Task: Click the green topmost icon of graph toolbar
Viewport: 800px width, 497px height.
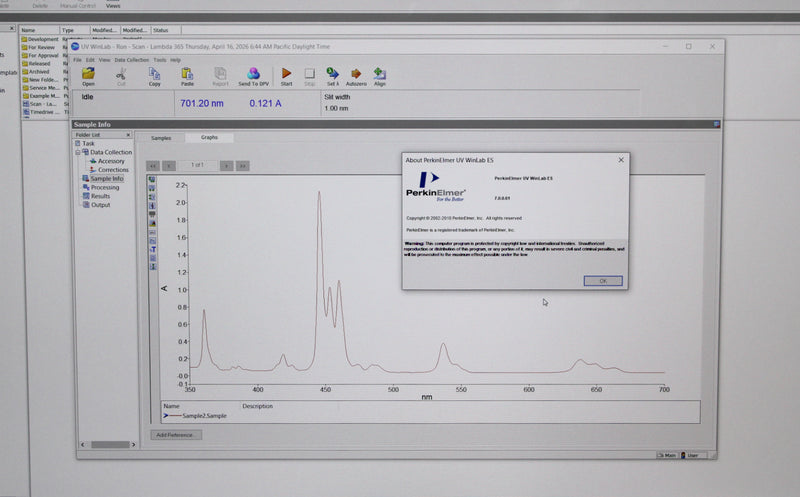Action: click(152, 180)
